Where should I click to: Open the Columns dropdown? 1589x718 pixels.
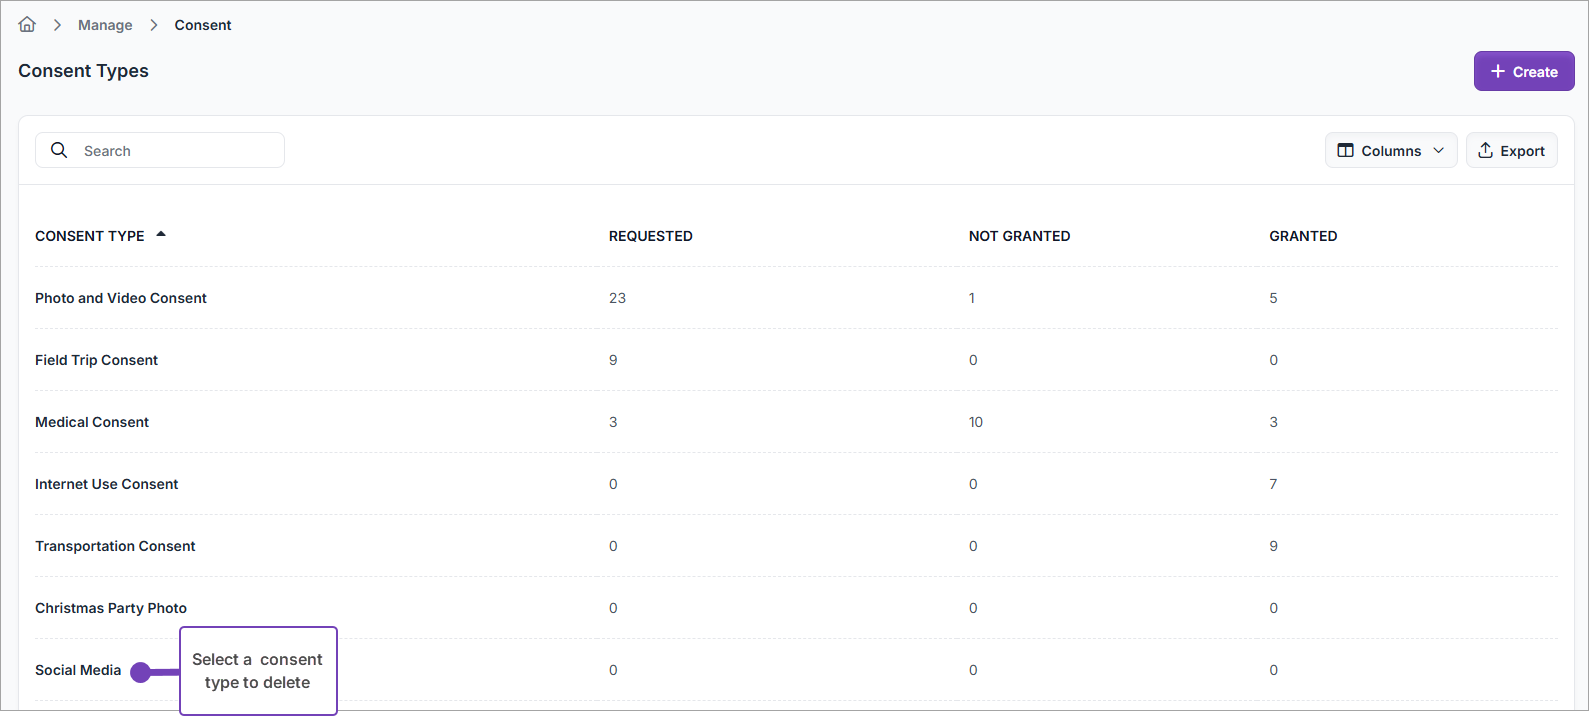(x=1390, y=150)
